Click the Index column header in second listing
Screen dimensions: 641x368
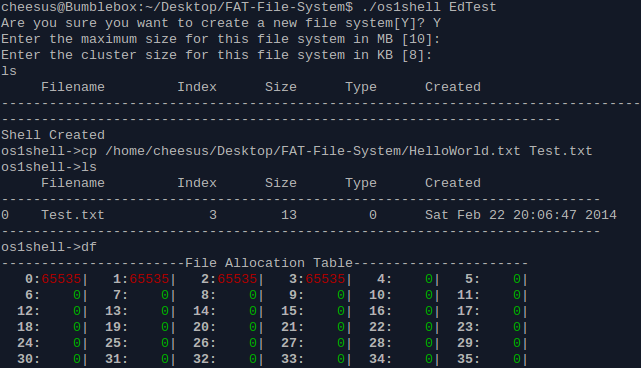pyautogui.click(x=197, y=183)
